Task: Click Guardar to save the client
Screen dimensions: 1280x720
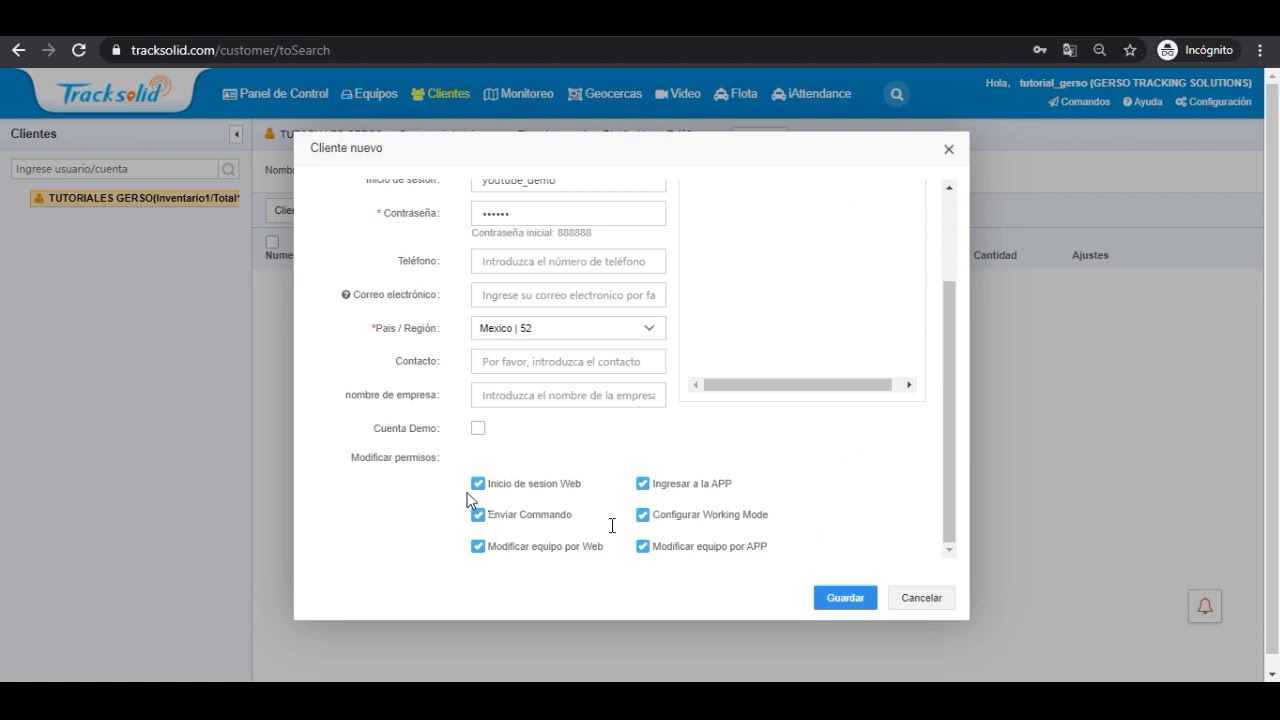Action: (845, 598)
